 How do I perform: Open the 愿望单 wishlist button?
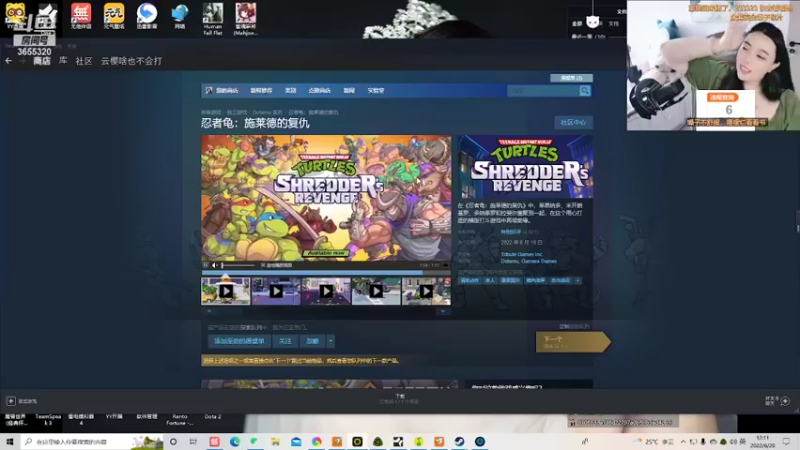571,78
